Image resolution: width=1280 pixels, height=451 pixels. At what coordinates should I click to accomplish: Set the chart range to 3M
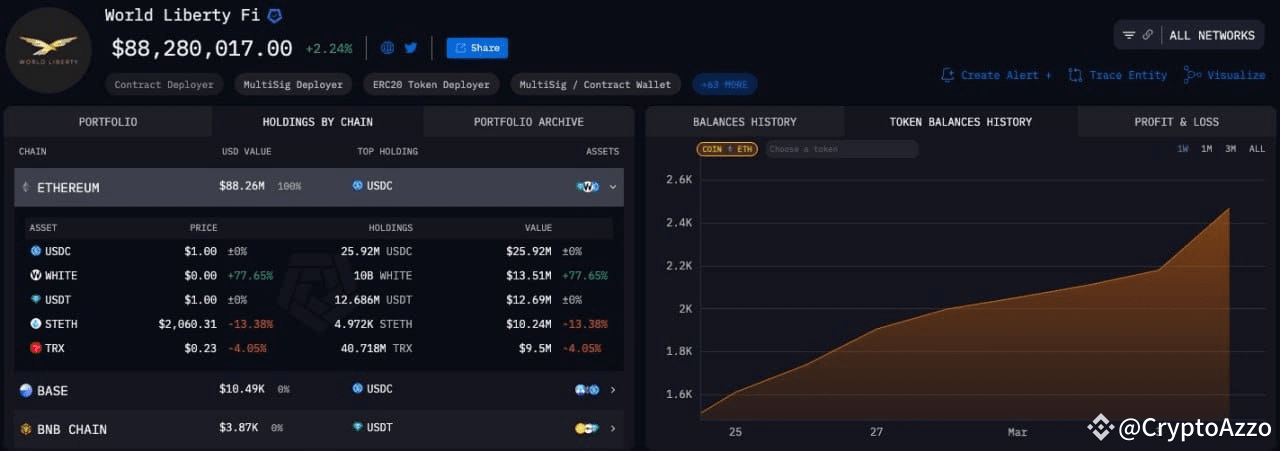click(1231, 149)
